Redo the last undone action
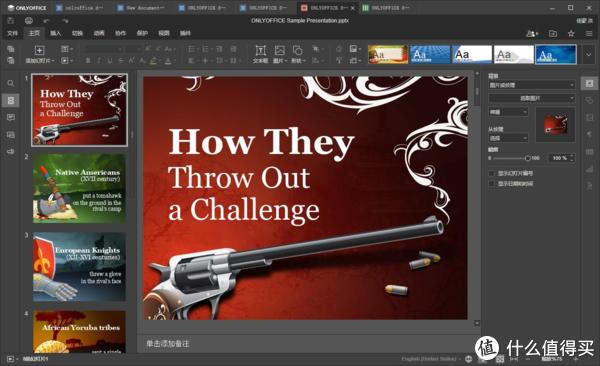This screenshot has height=366, width=600. (65, 21)
